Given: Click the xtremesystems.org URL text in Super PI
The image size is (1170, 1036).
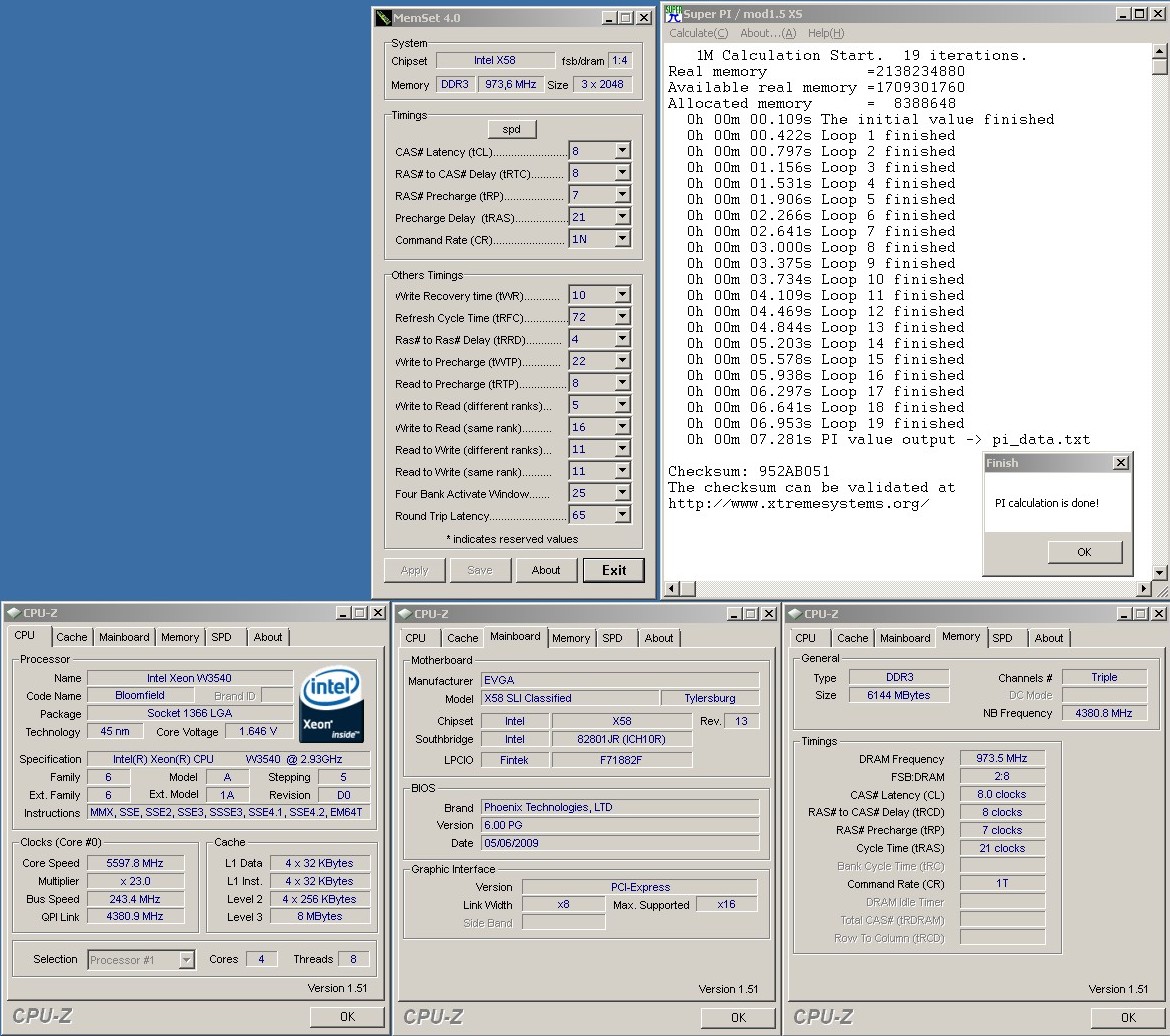Looking at the screenshot, I should [x=798, y=504].
